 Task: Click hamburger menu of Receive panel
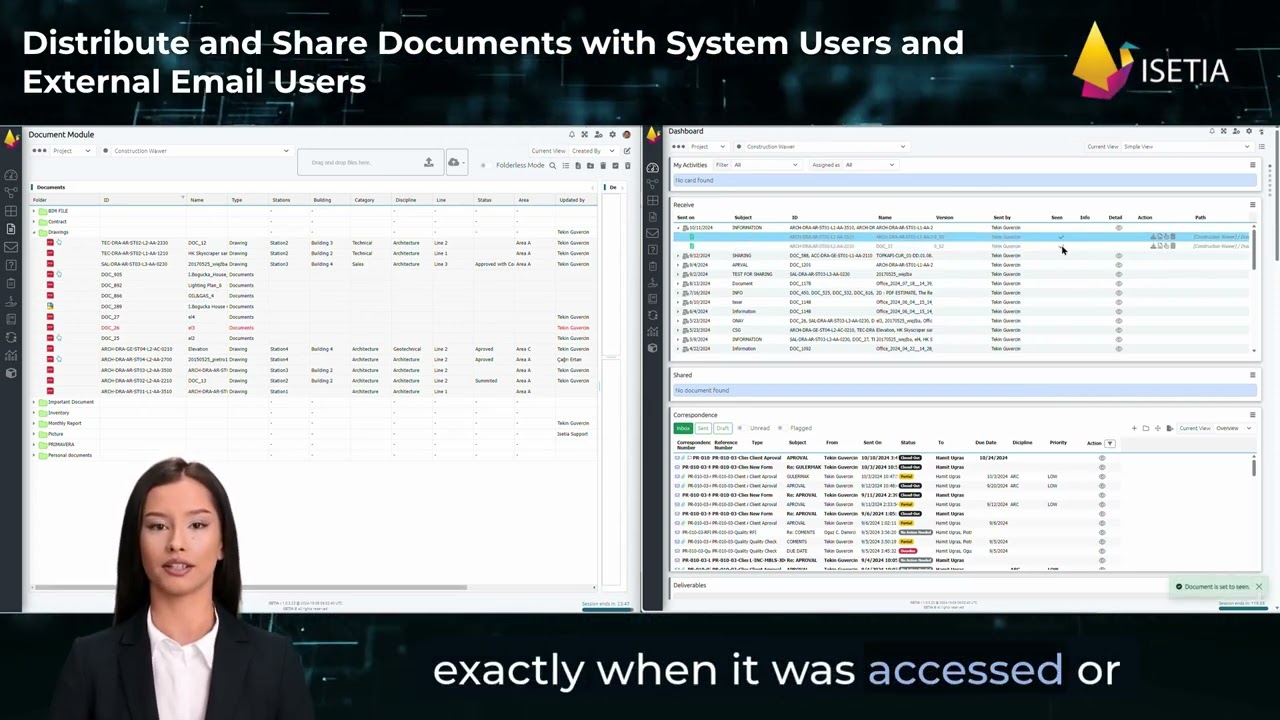pos(1253,205)
